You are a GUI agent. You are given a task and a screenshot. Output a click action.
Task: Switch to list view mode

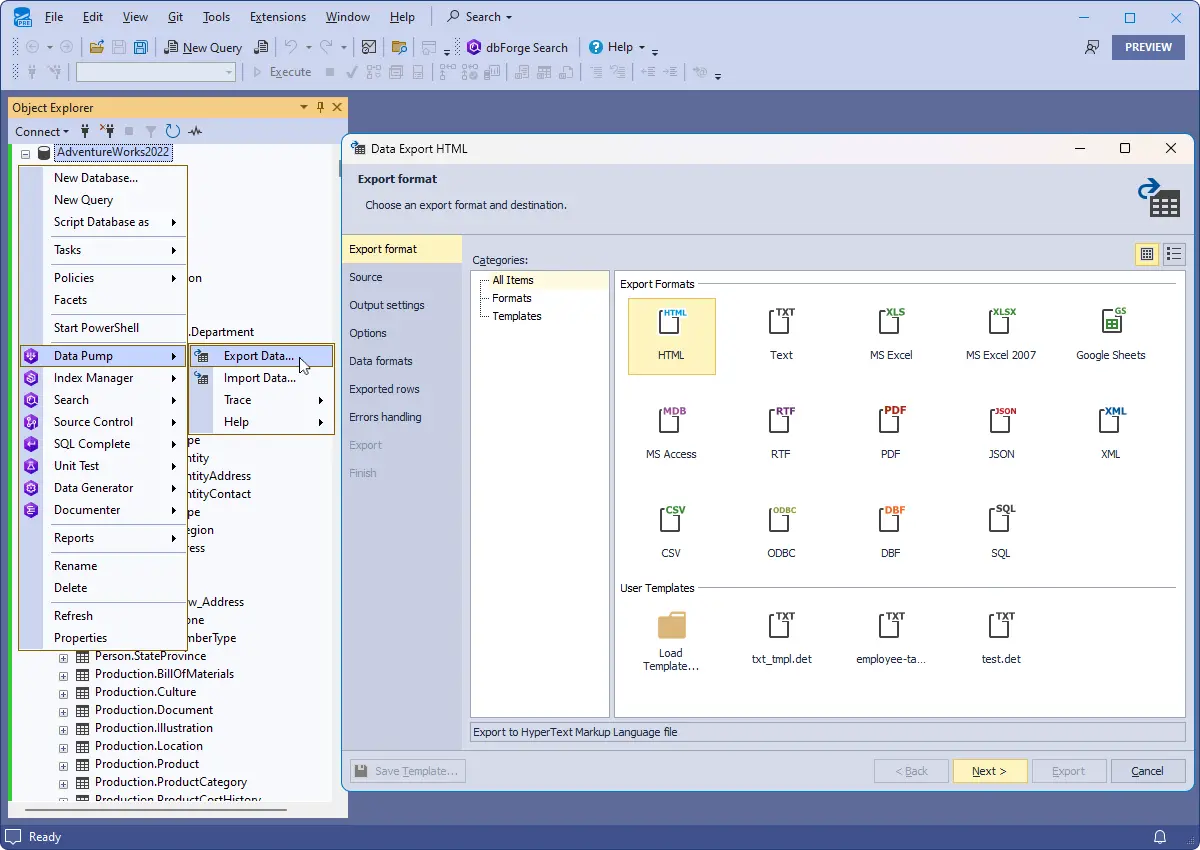(1174, 254)
